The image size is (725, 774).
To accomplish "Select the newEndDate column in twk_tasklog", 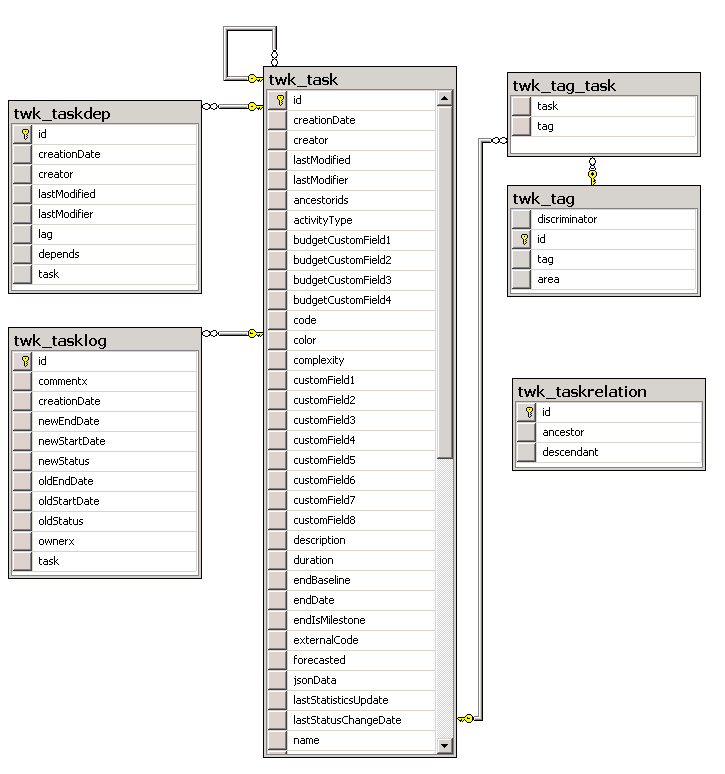I will pos(69,421).
